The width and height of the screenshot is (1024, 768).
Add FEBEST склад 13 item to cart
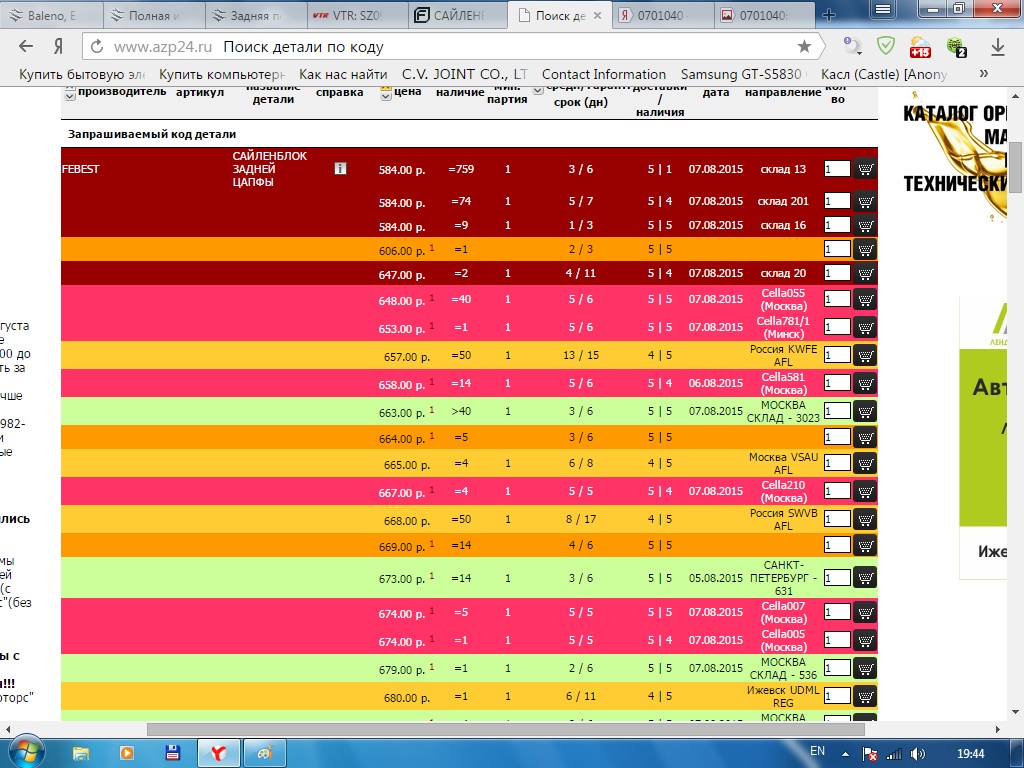(x=865, y=170)
